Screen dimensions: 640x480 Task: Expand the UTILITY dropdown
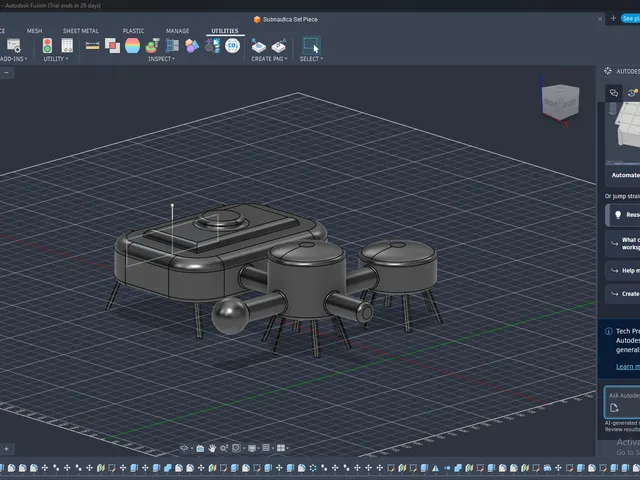(x=56, y=59)
